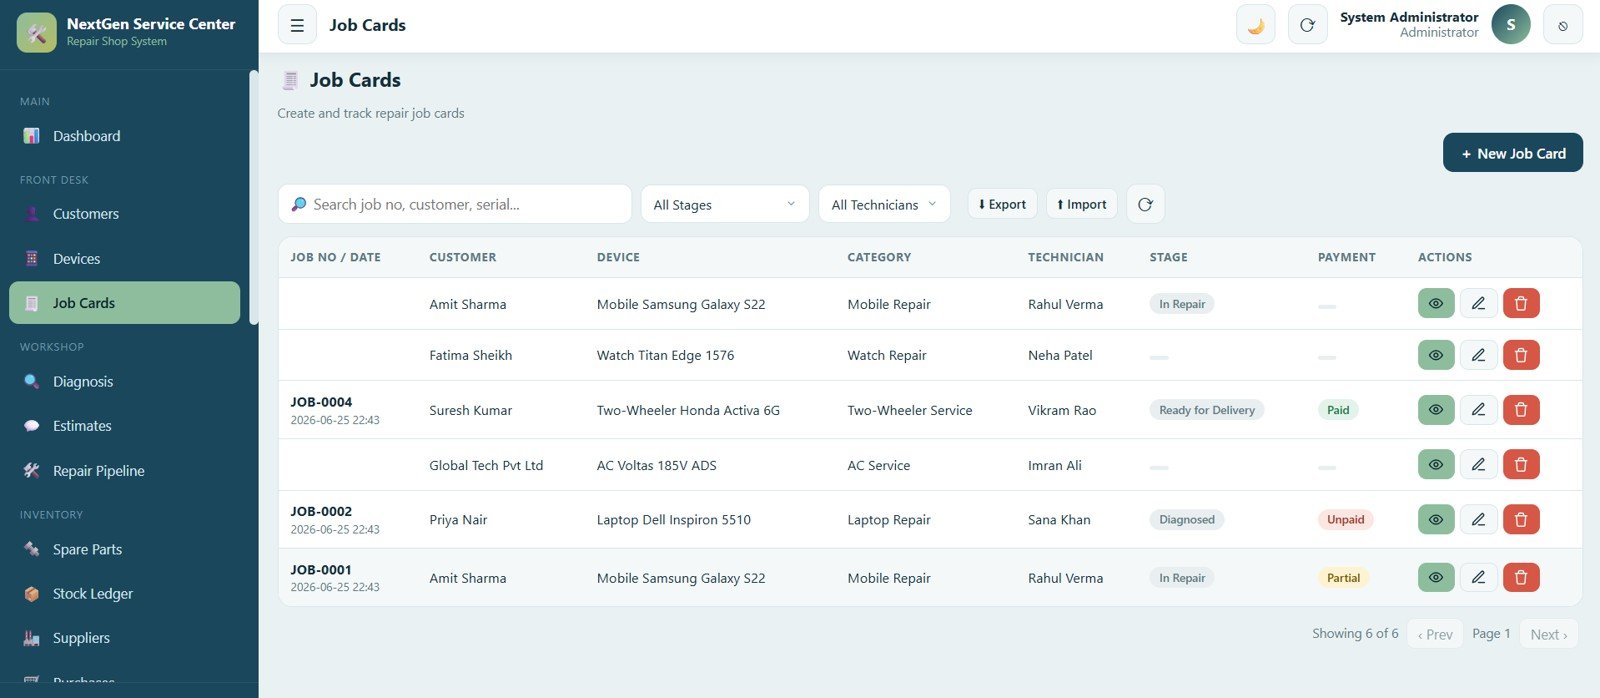Viewport: 1600px width, 698px height.
Task: Delete the Global Tech Pvt Ltd job card
Action: [1521, 464]
